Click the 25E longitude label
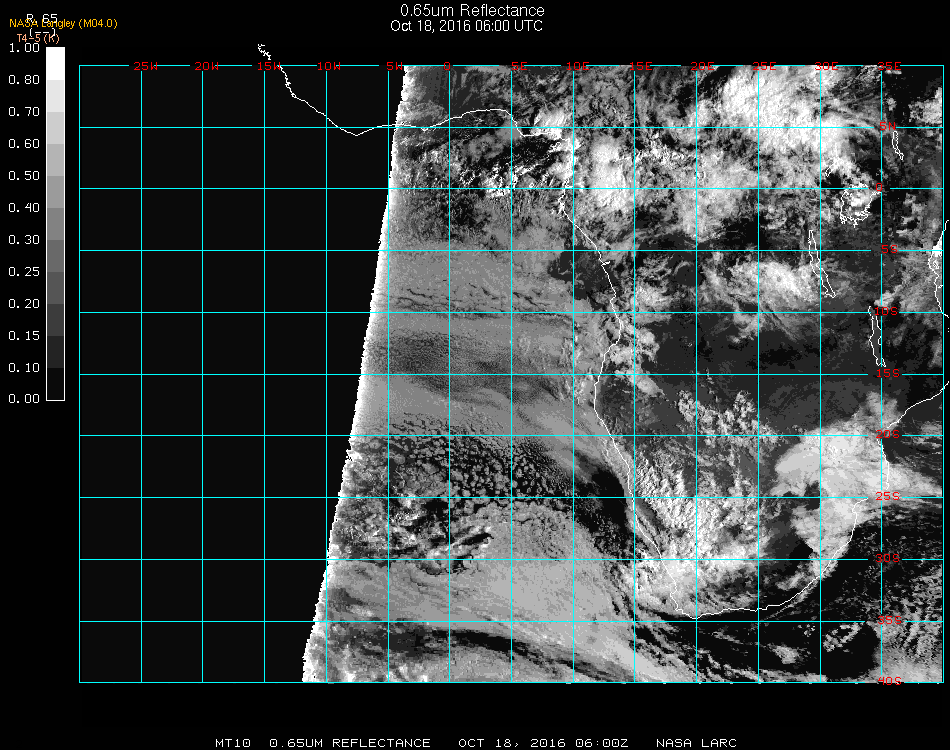This screenshot has width=950, height=750. pos(765,66)
